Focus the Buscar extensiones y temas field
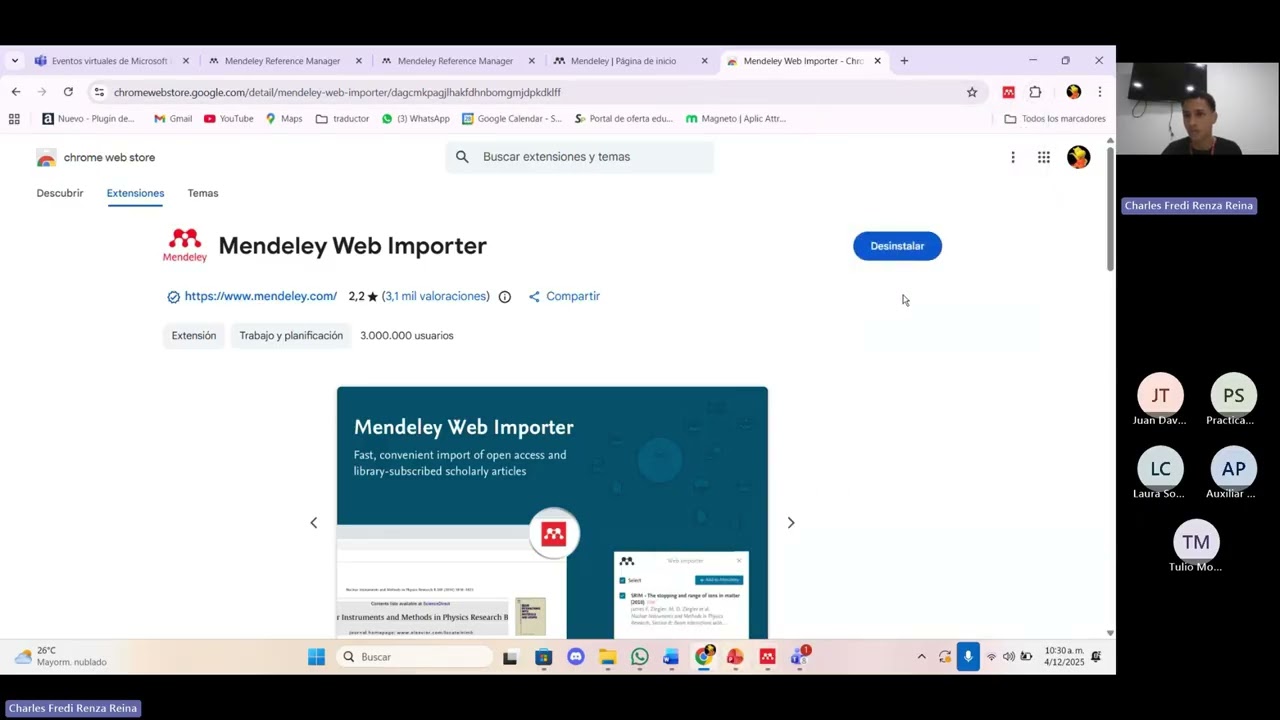The height and width of the screenshot is (720, 1280). pyautogui.click(x=580, y=157)
